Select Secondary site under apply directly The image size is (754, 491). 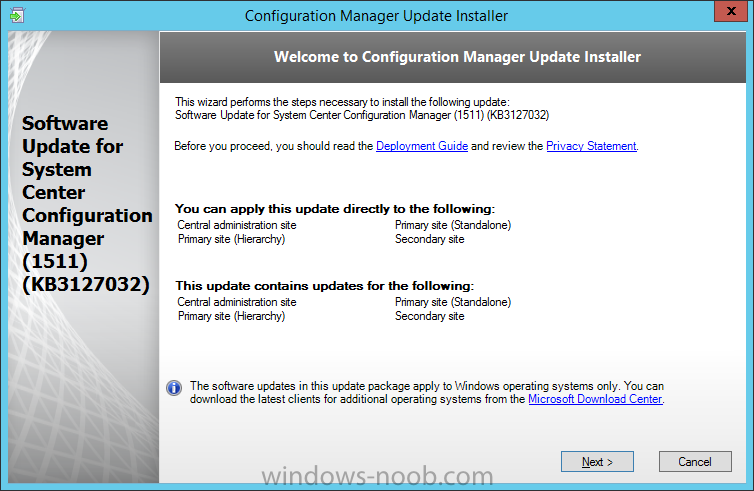tap(429, 239)
